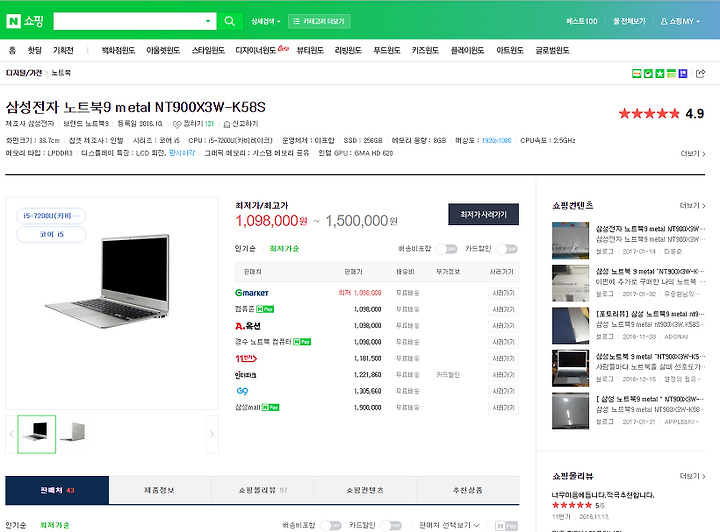Click the 삼성mall N Pay badge
Viewport: 720px width, 532px height.
270,408
